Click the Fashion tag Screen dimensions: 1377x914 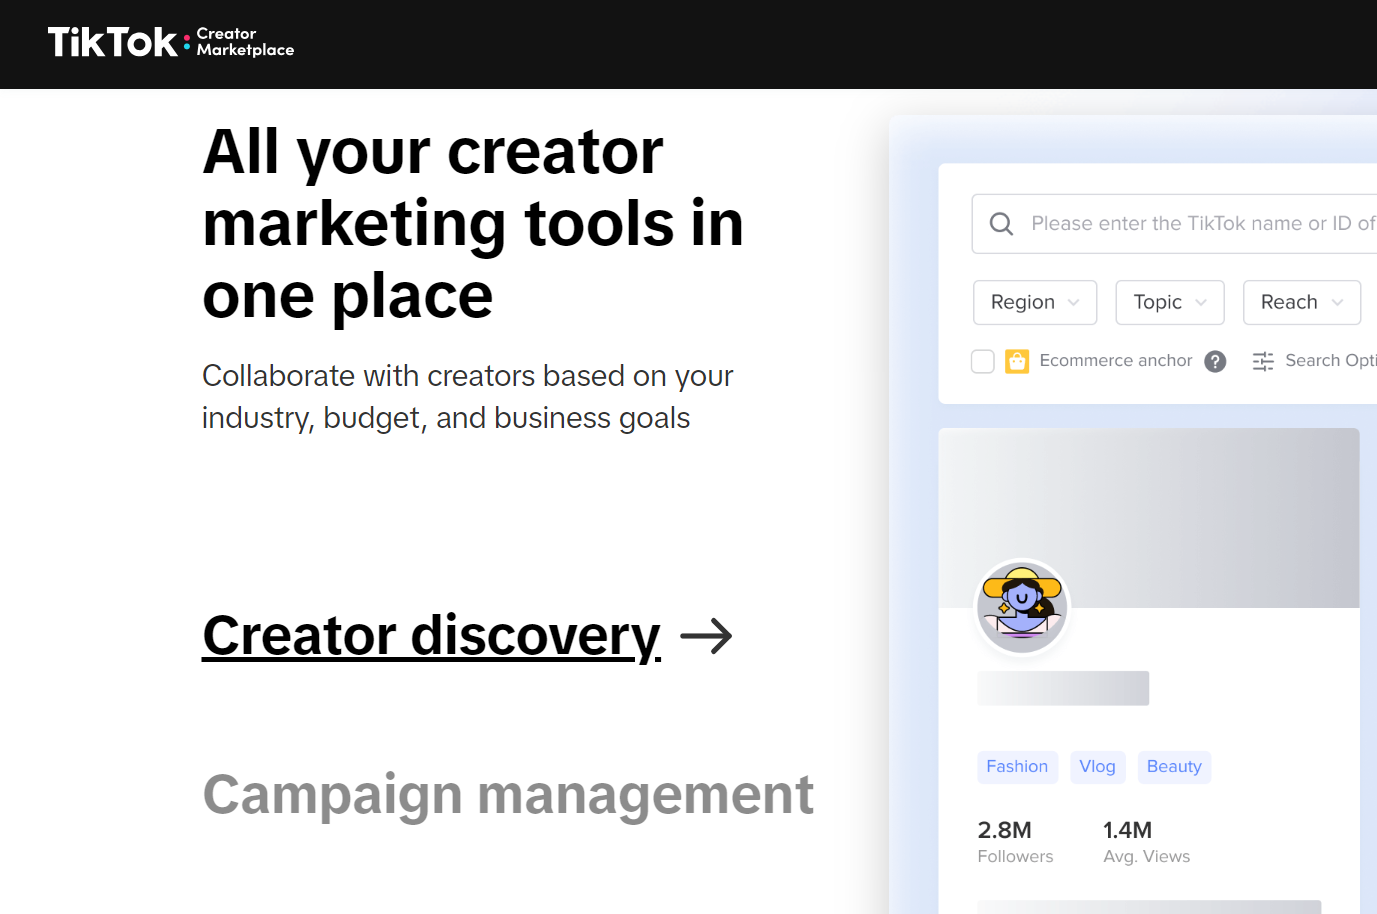click(x=1017, y=767)
